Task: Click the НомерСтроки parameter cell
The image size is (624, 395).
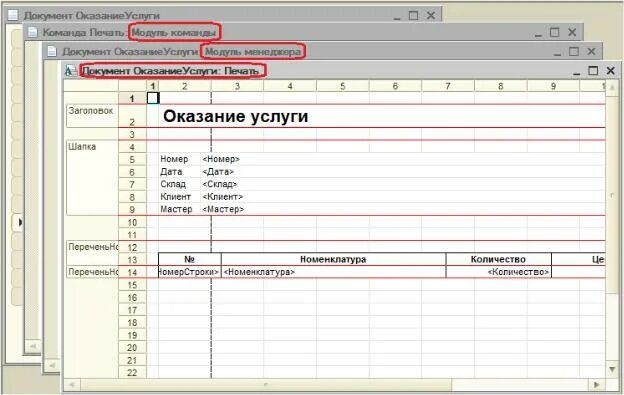Action: click(x=190, y=272)
